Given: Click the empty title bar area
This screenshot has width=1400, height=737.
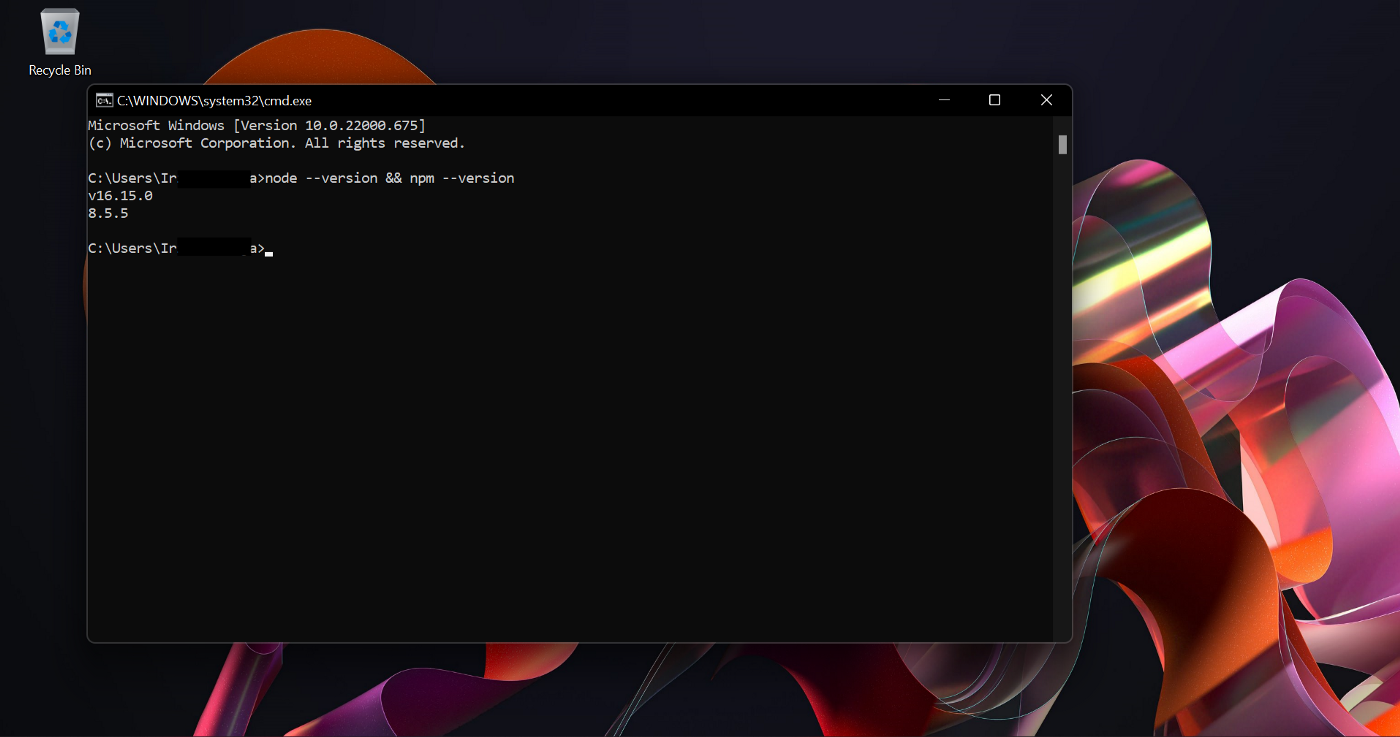Looking at the screenshot, I should tap(620, 100).
